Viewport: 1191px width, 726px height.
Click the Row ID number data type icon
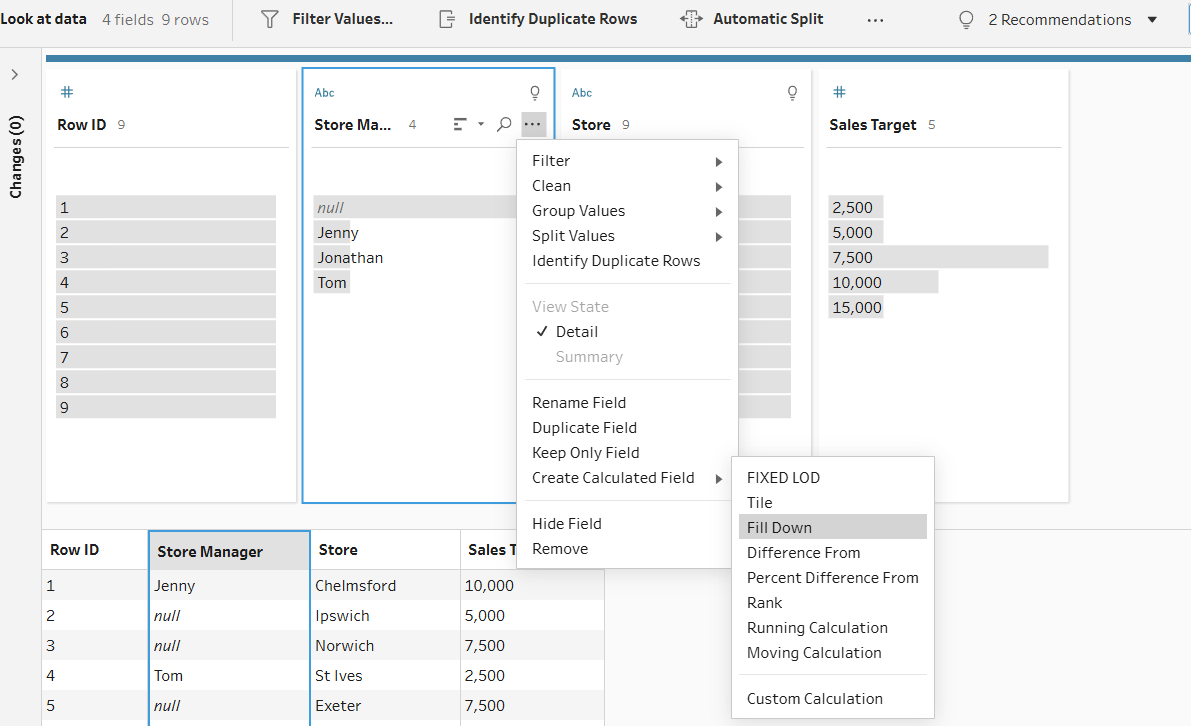[67, 92]
